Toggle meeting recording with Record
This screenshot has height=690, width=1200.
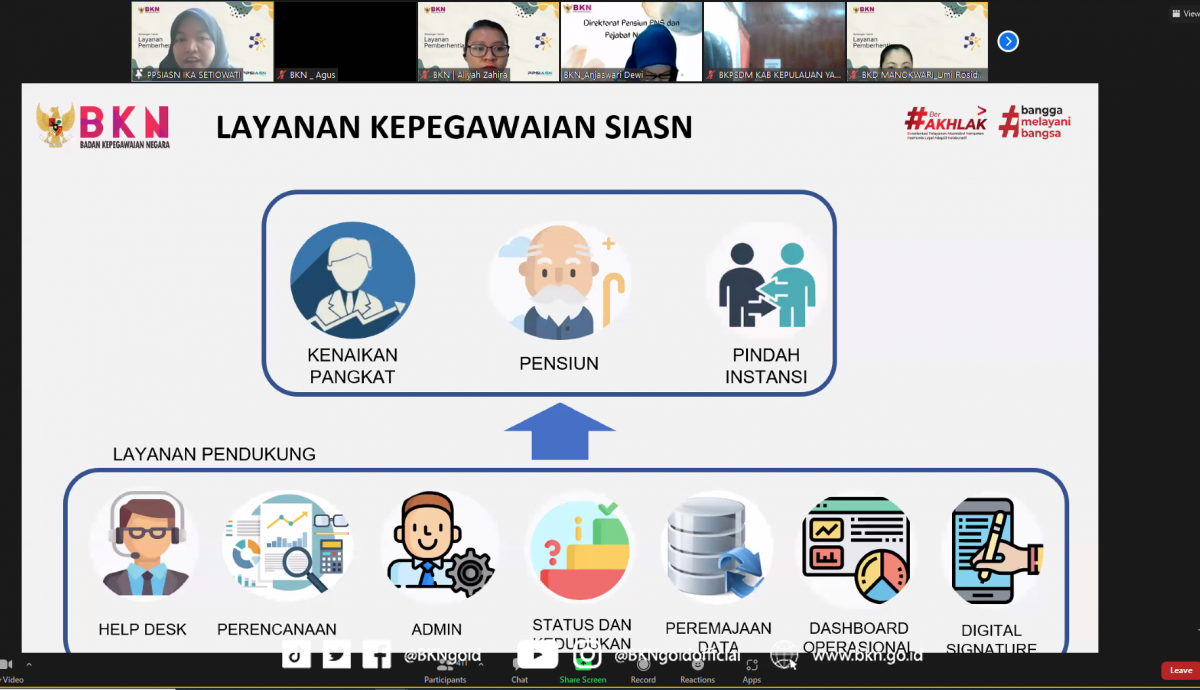click(x=643, y=669)
